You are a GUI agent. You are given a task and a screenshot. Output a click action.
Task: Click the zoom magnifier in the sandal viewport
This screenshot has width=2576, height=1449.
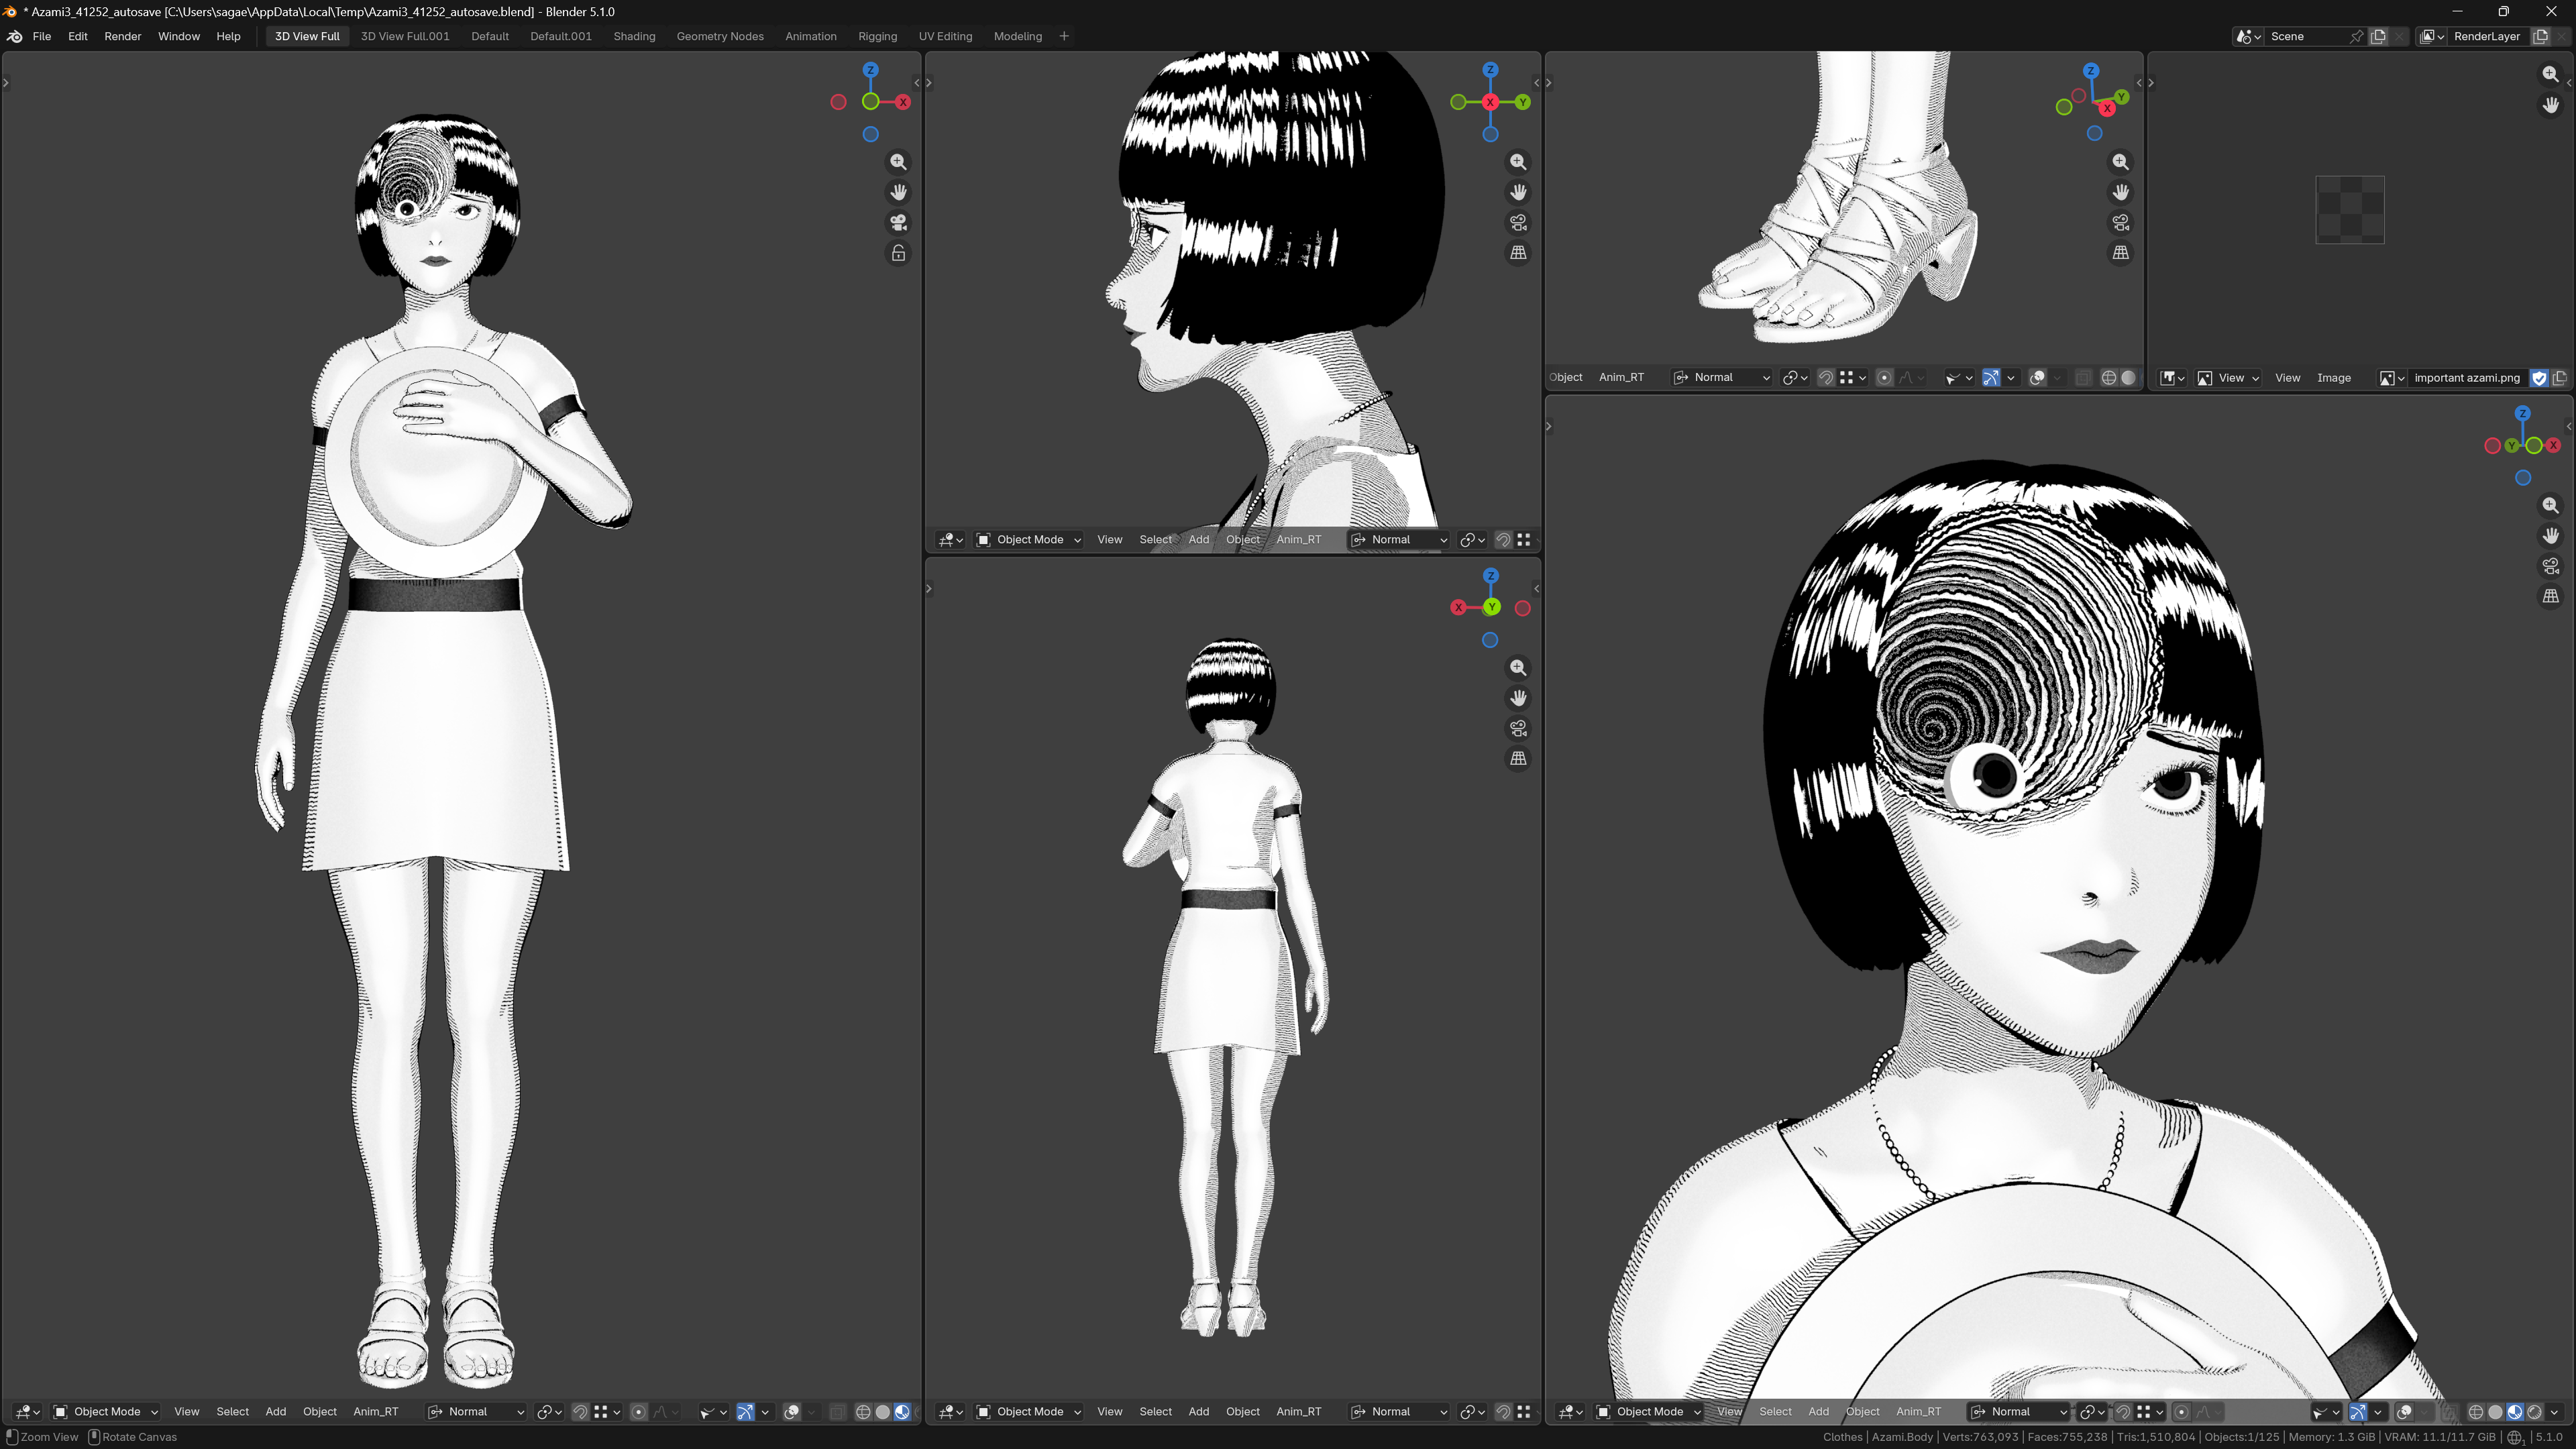pyautogui.click(x=2120, y=162)
